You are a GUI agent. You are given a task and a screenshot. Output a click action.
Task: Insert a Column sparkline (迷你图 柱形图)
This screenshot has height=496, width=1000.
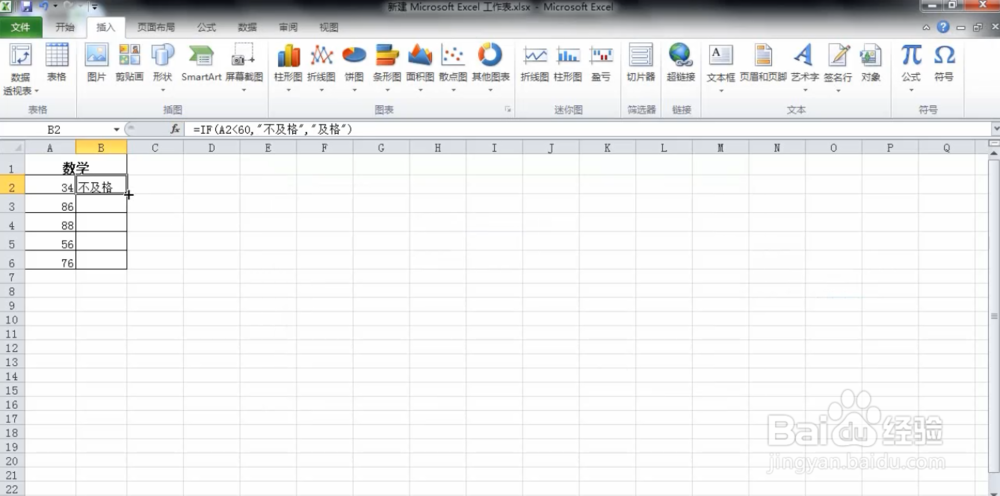pos(568,64)
